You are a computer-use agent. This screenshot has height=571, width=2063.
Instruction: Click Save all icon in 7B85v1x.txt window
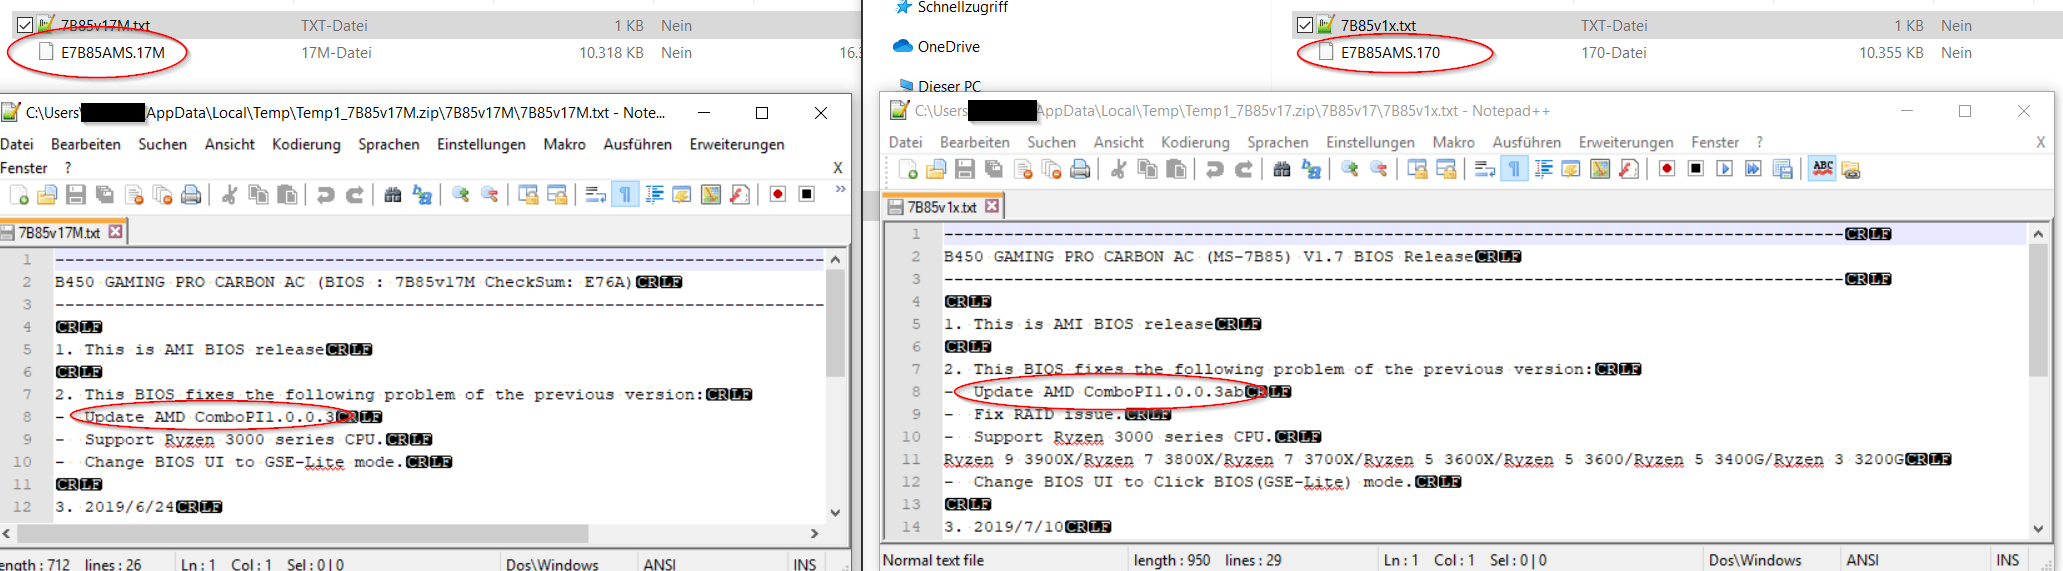(994, 169)
